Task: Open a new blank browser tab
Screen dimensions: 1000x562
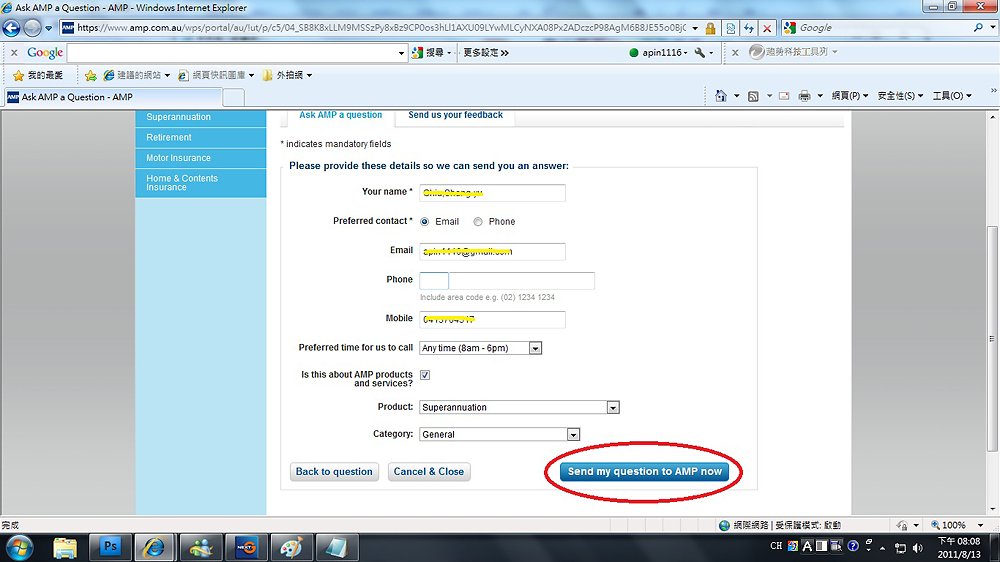Action: (x=233, y=98)
